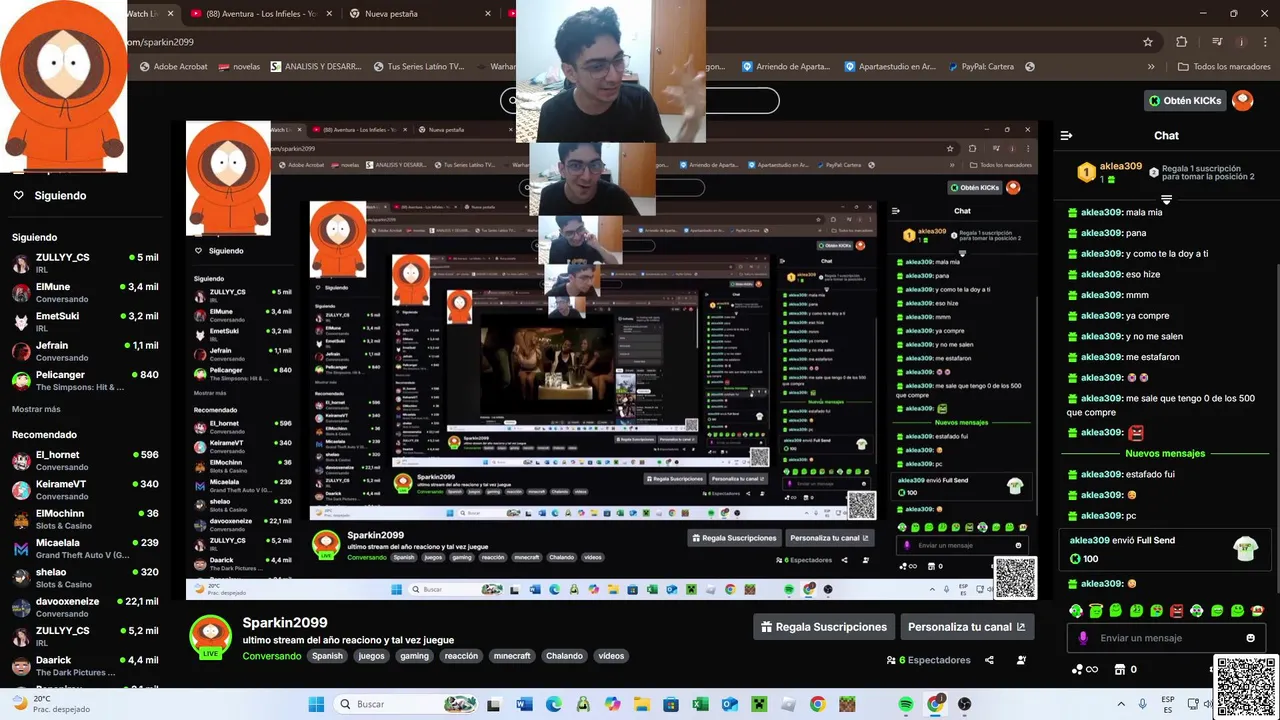Open davooxeneize channel with 22,1 mil viewers
Viewport: 1280px width, 720px height.
[85, 607]
